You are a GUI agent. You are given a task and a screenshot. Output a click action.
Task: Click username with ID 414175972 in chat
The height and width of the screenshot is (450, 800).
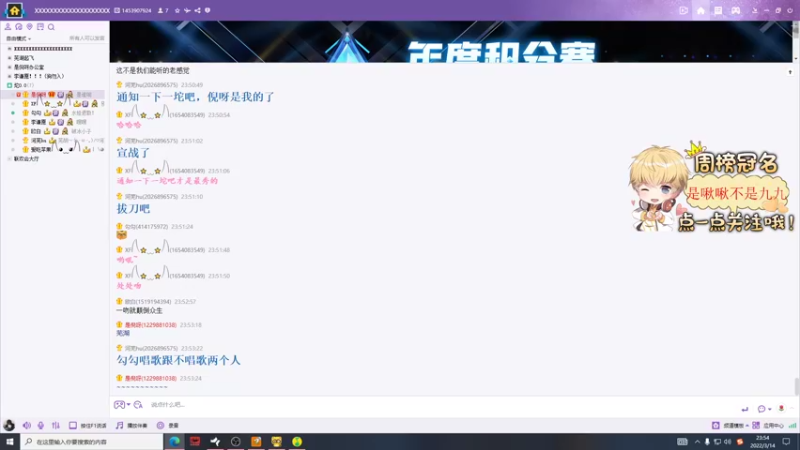[146, 227]
